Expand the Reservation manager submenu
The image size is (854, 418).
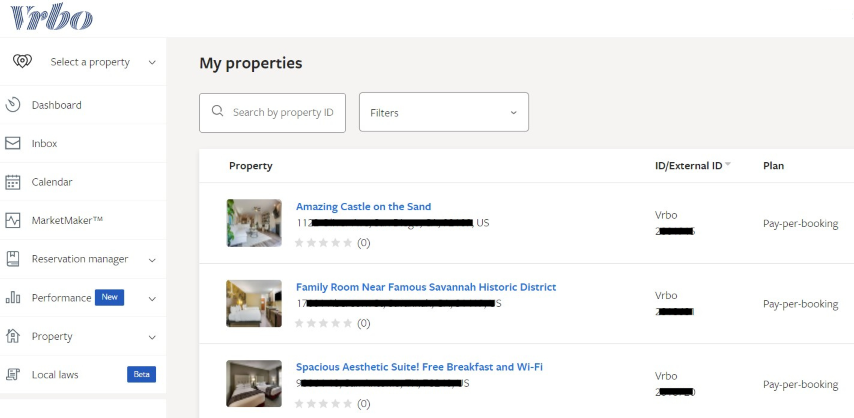coord(152,260)
